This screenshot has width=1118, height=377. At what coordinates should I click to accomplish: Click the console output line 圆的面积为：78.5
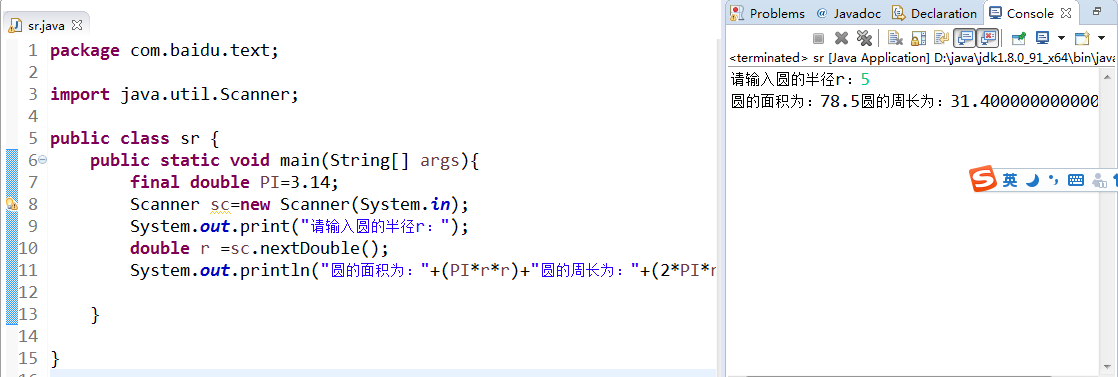point(796,100)
